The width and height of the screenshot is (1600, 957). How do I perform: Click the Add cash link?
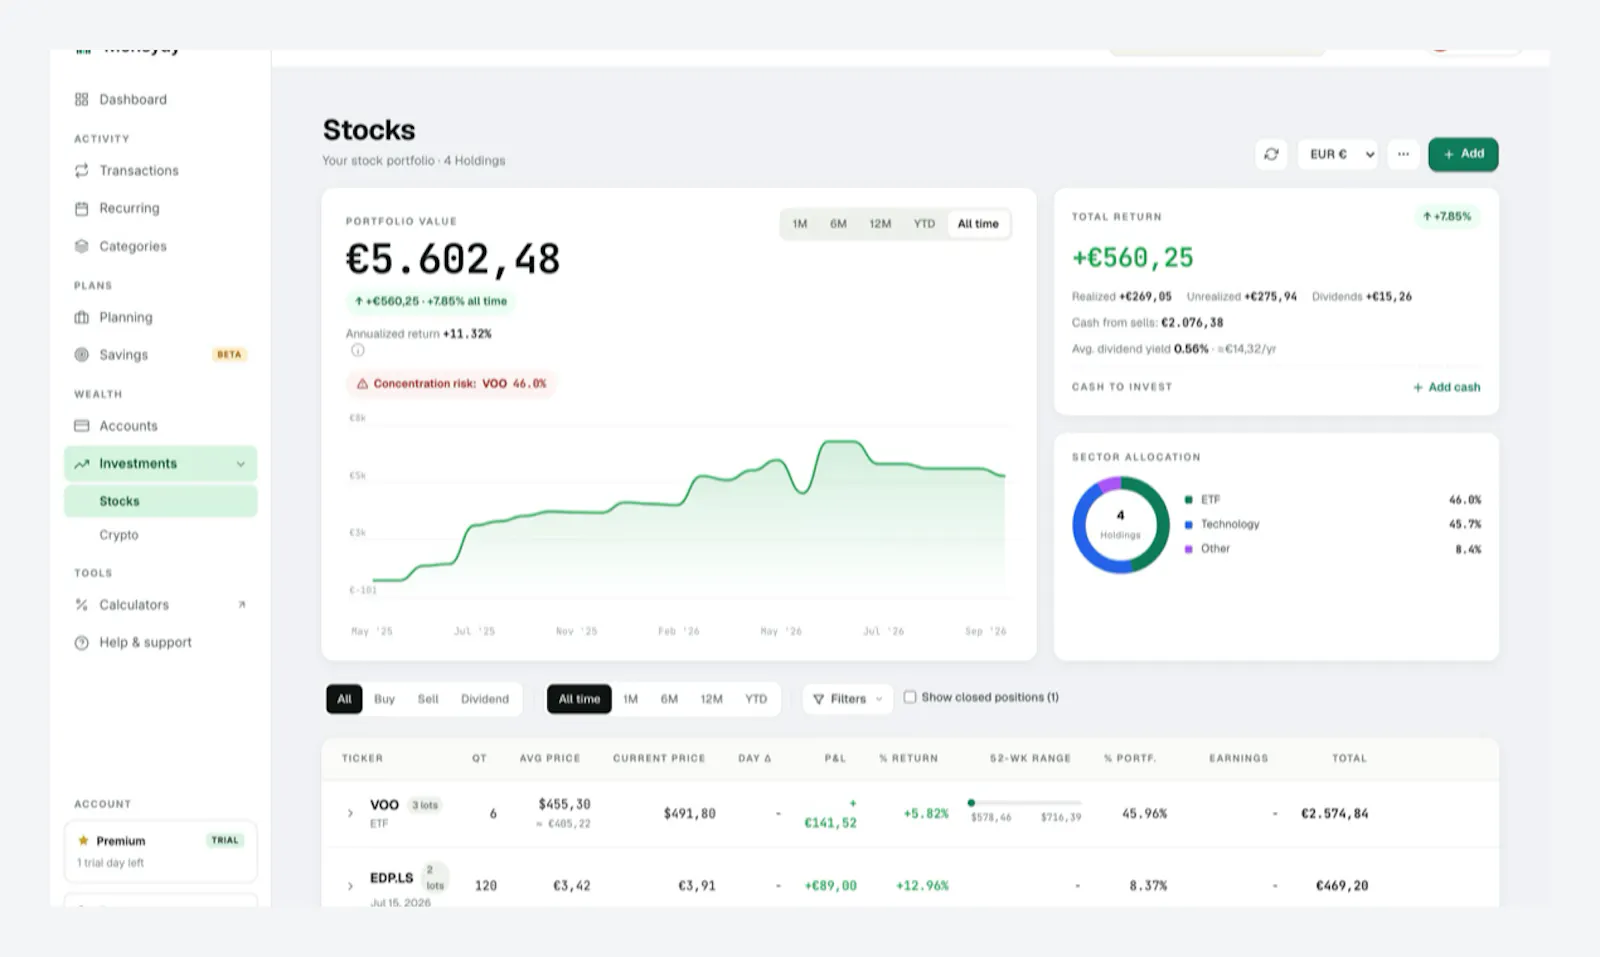[1446, 387]
